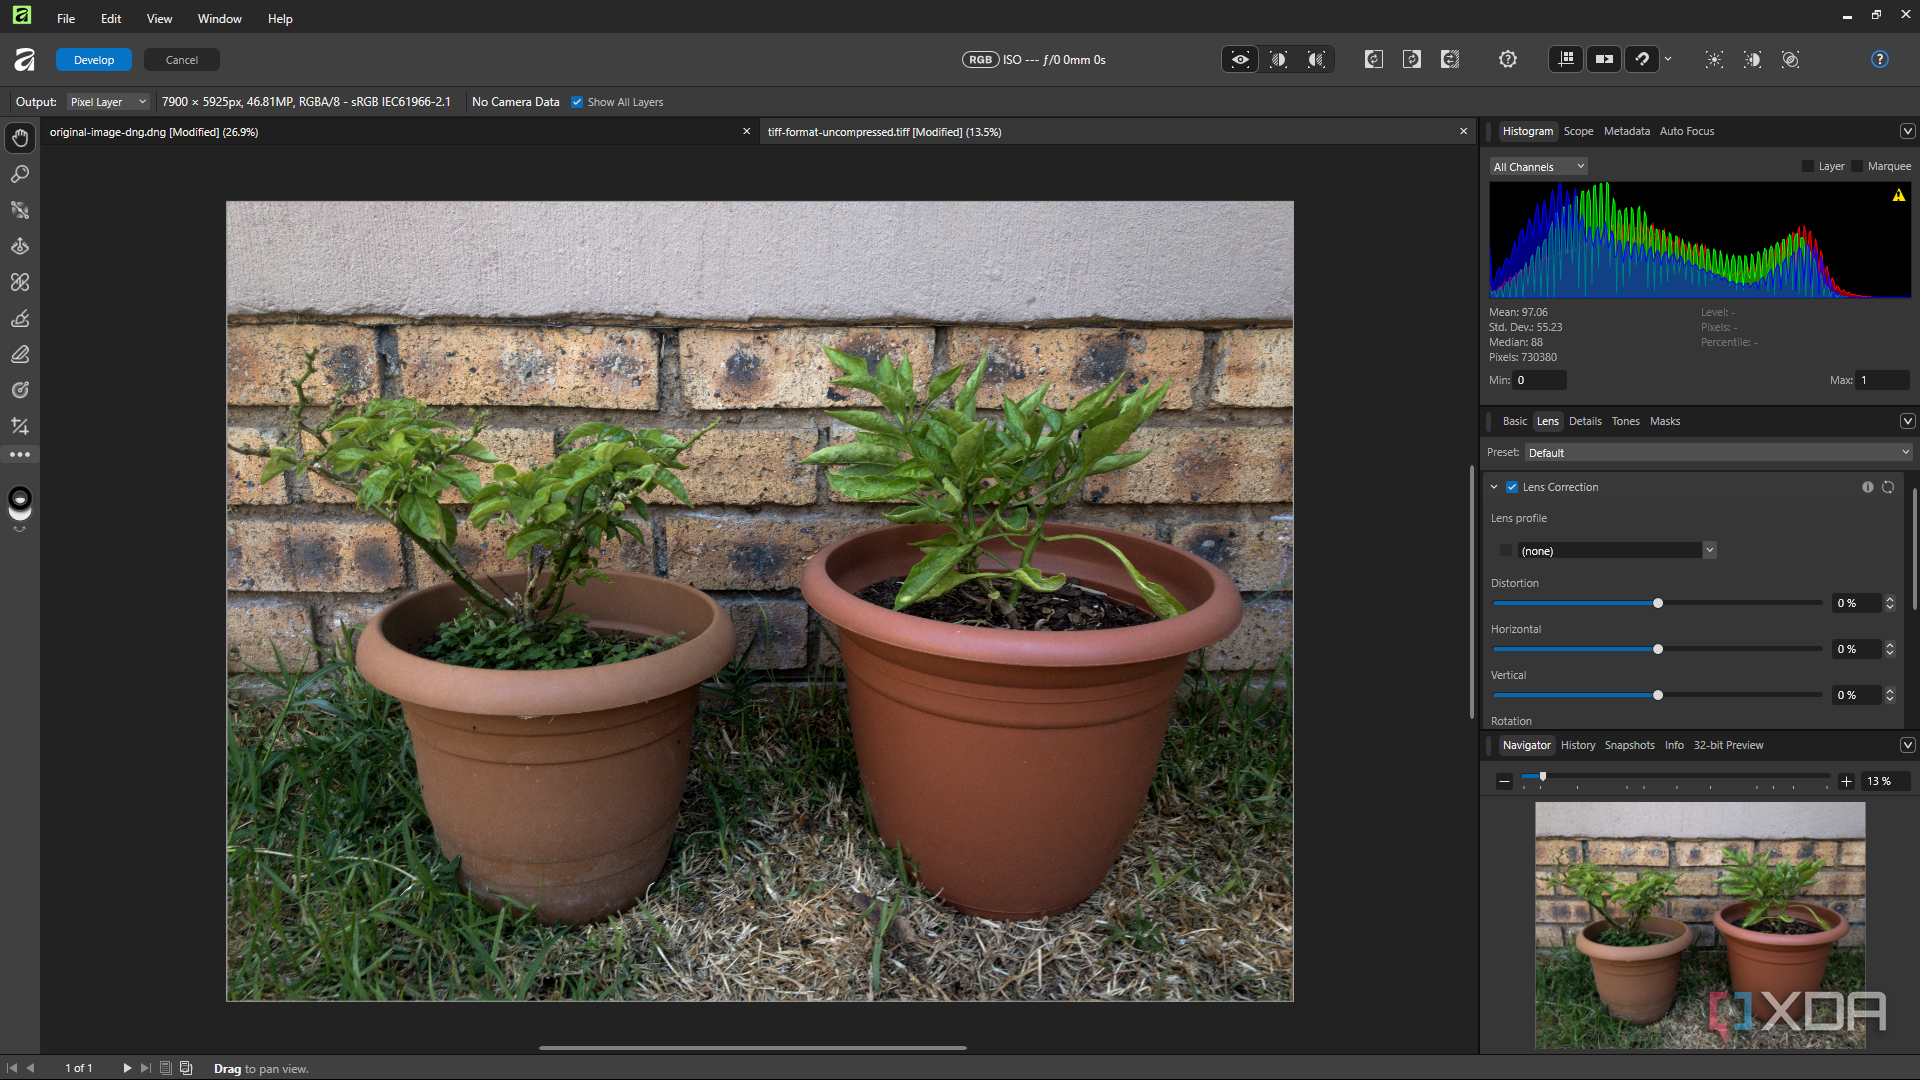Select the Blemish Removal bandage tool
This screenshot has height=1080, width=1920.
pyautogui.click(x=20, y=282)
